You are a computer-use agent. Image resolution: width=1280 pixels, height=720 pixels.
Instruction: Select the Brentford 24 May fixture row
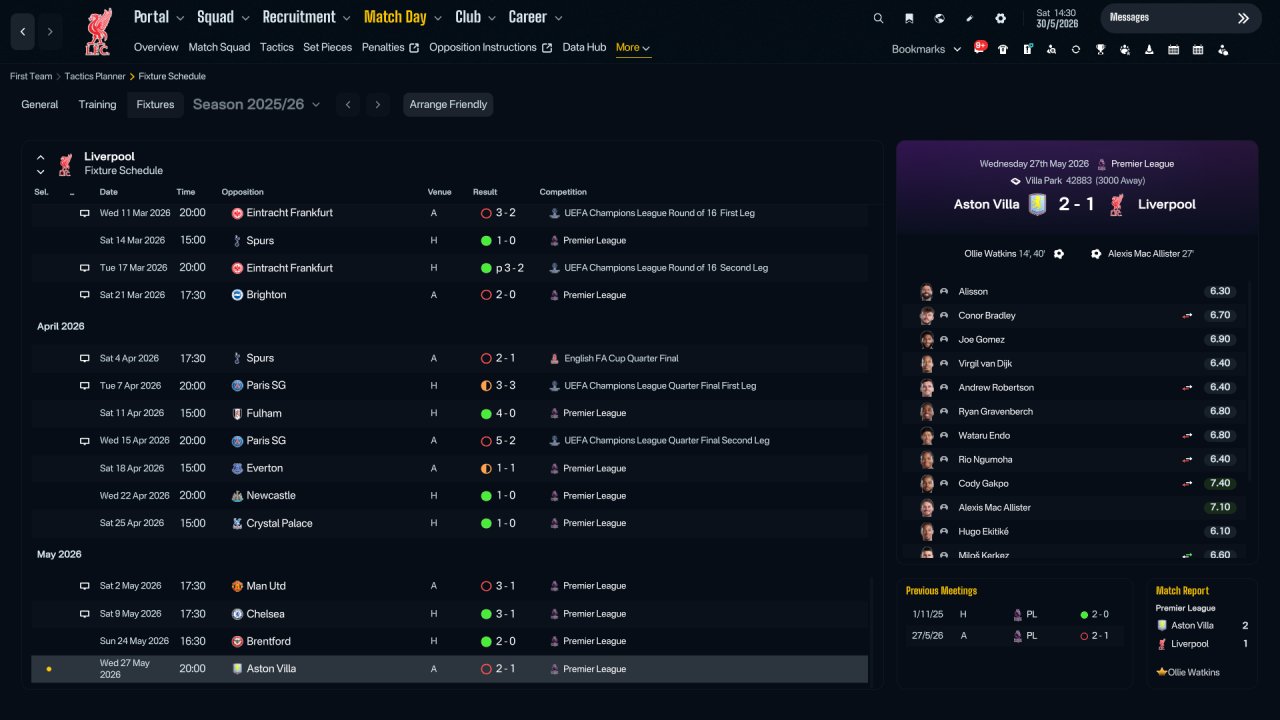tap(449, 641)
